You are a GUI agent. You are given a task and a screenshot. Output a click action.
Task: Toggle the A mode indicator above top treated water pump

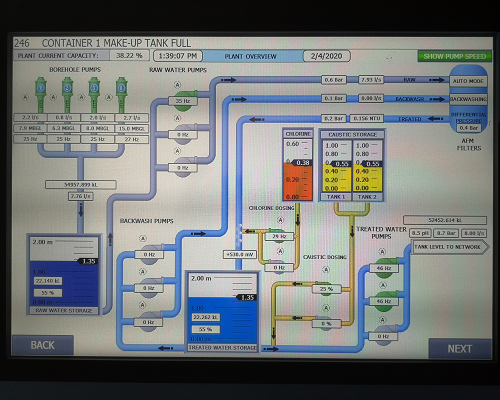point(382,251)
